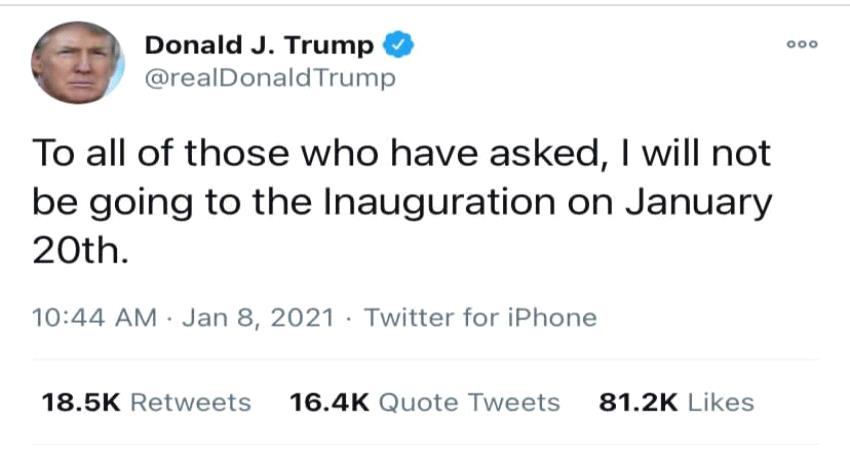The height and width of the screenshot is (450, 850).
Task: Click the 16.4K quote tweet count
Action: (x=329, y=402)
